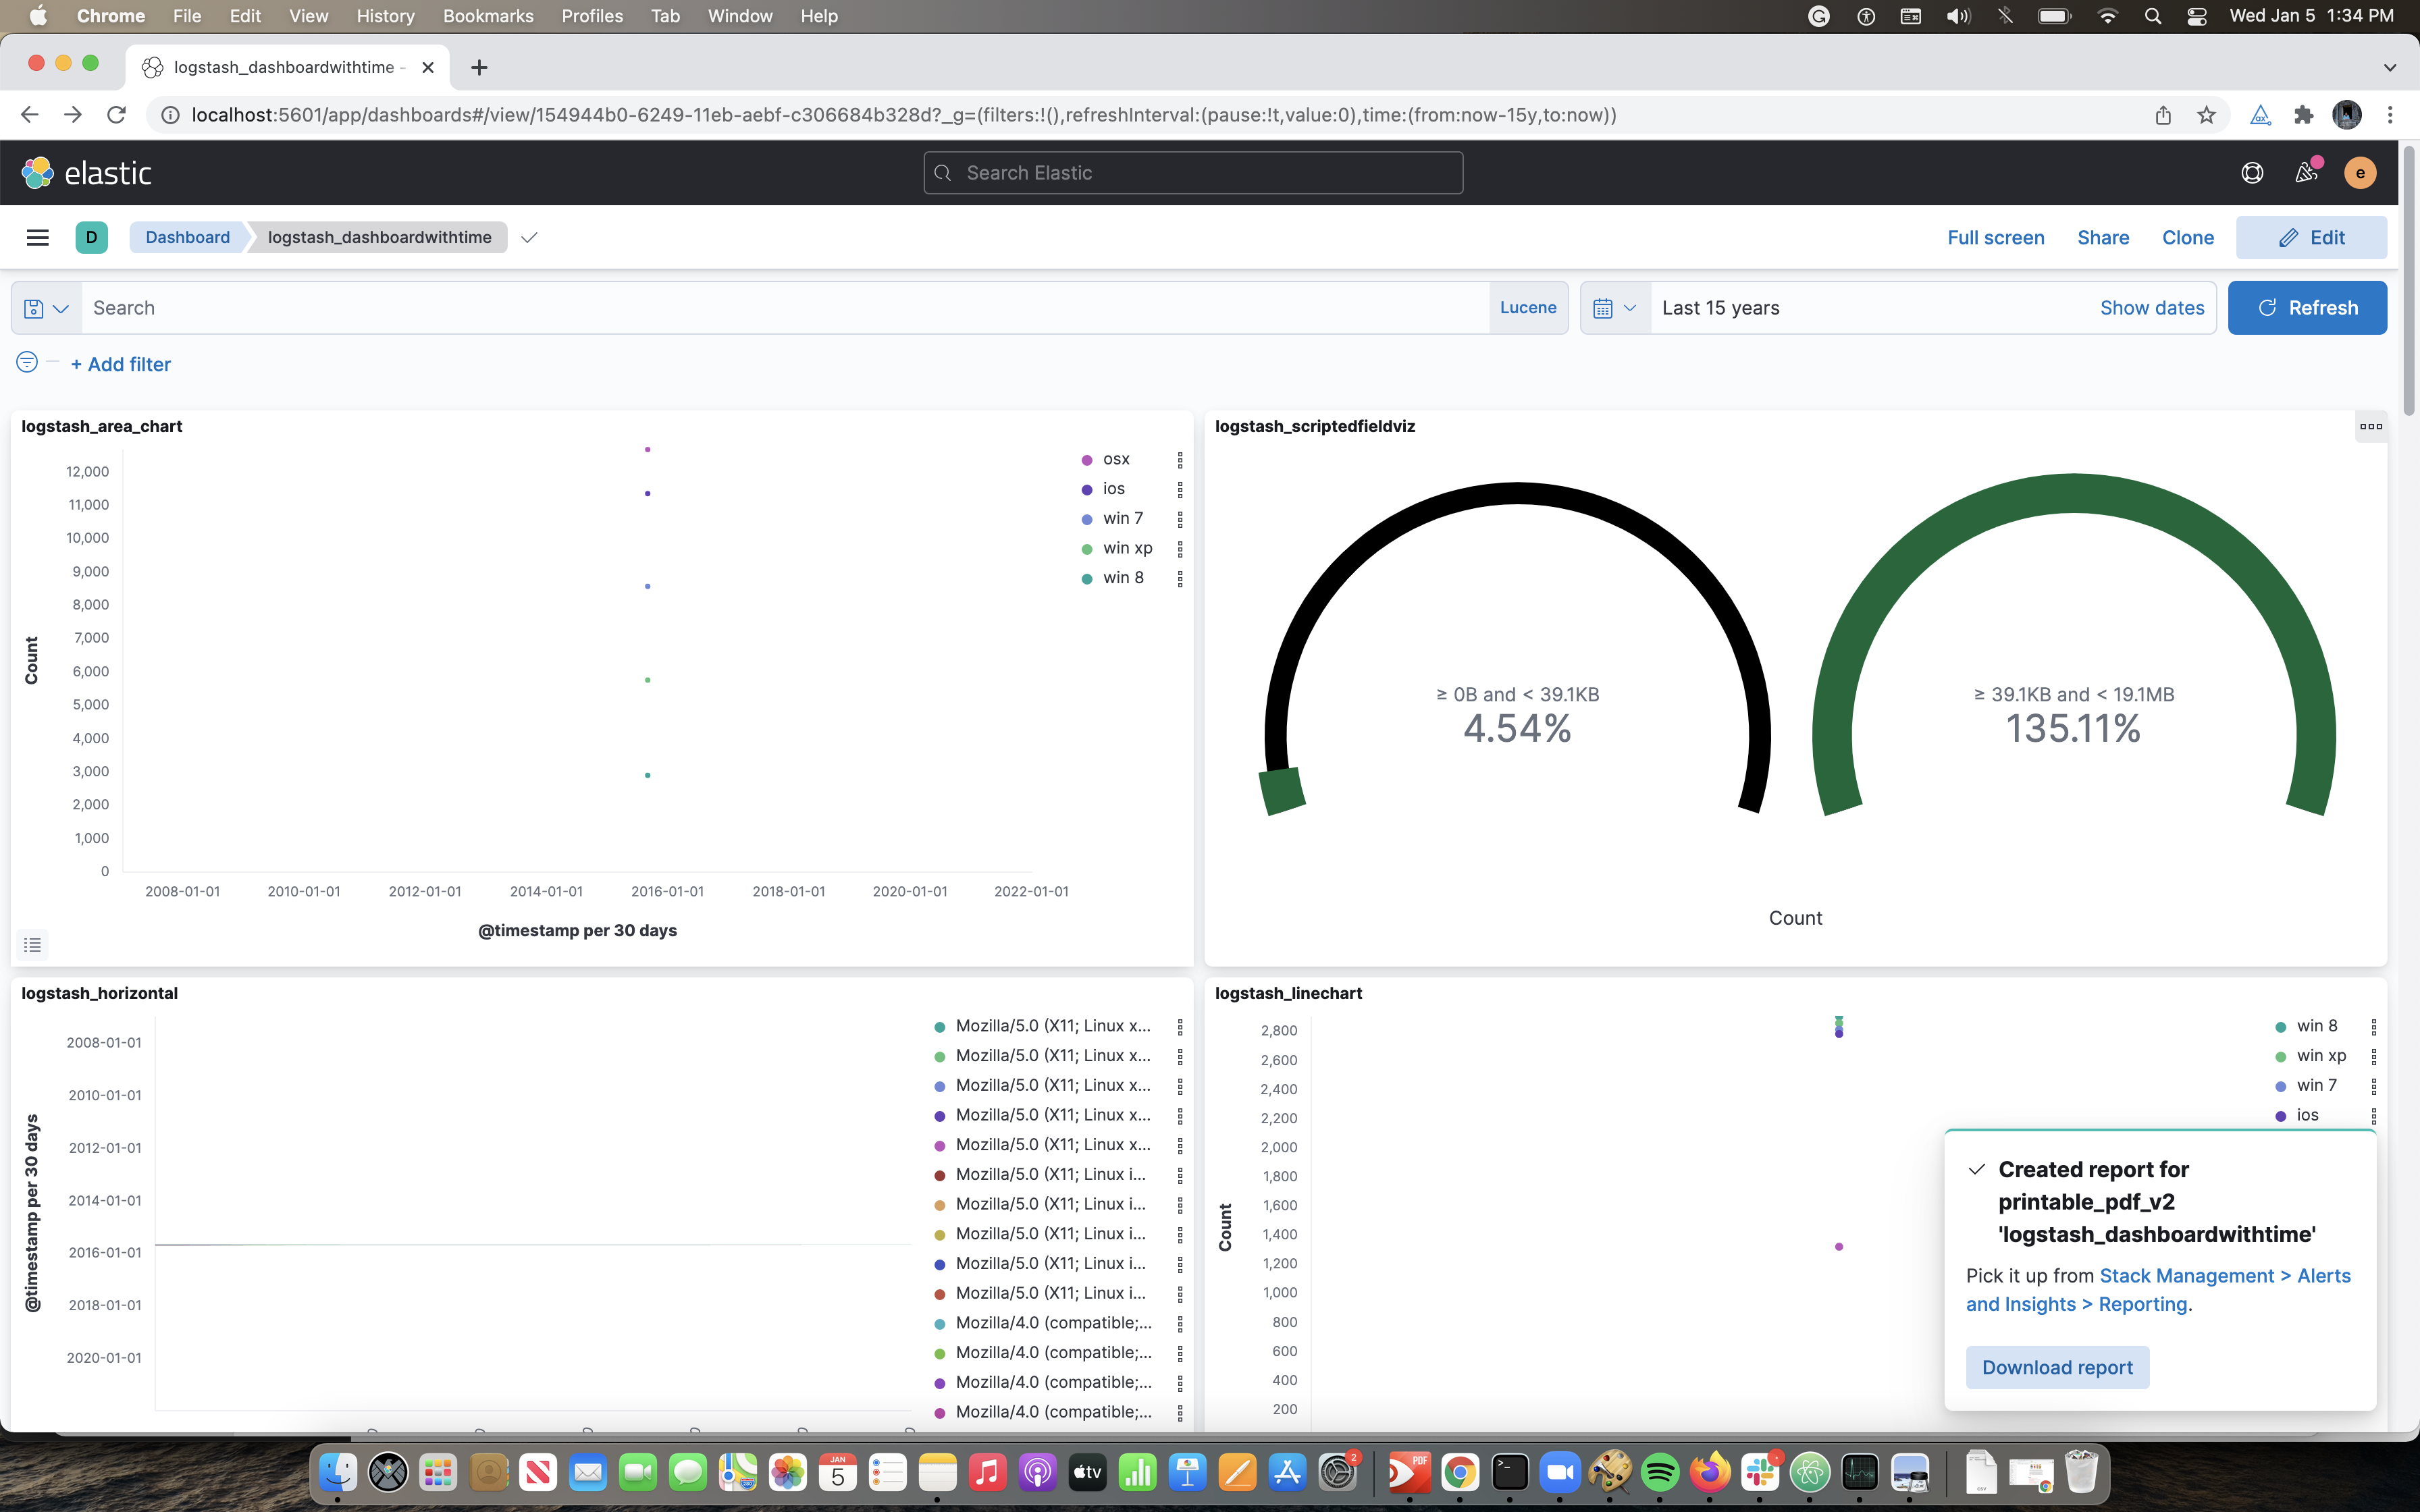Open panel options on logstash_scriptedfieldviz
This screenshot has width=2420, height=1512.
coord(2371,426)
